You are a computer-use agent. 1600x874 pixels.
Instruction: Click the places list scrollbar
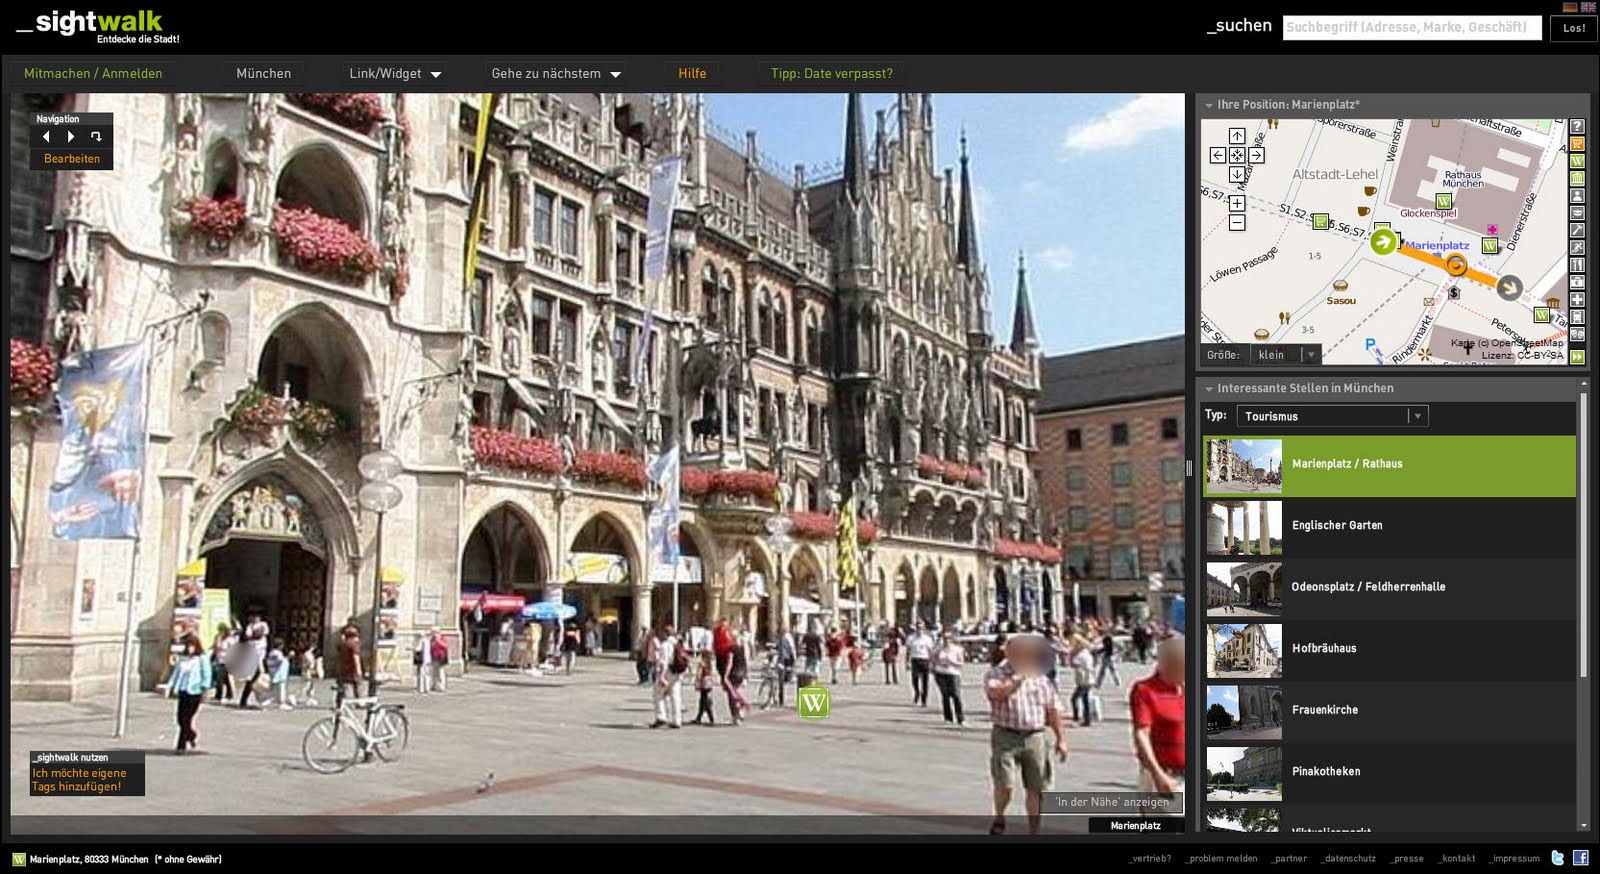(1583, 535)
